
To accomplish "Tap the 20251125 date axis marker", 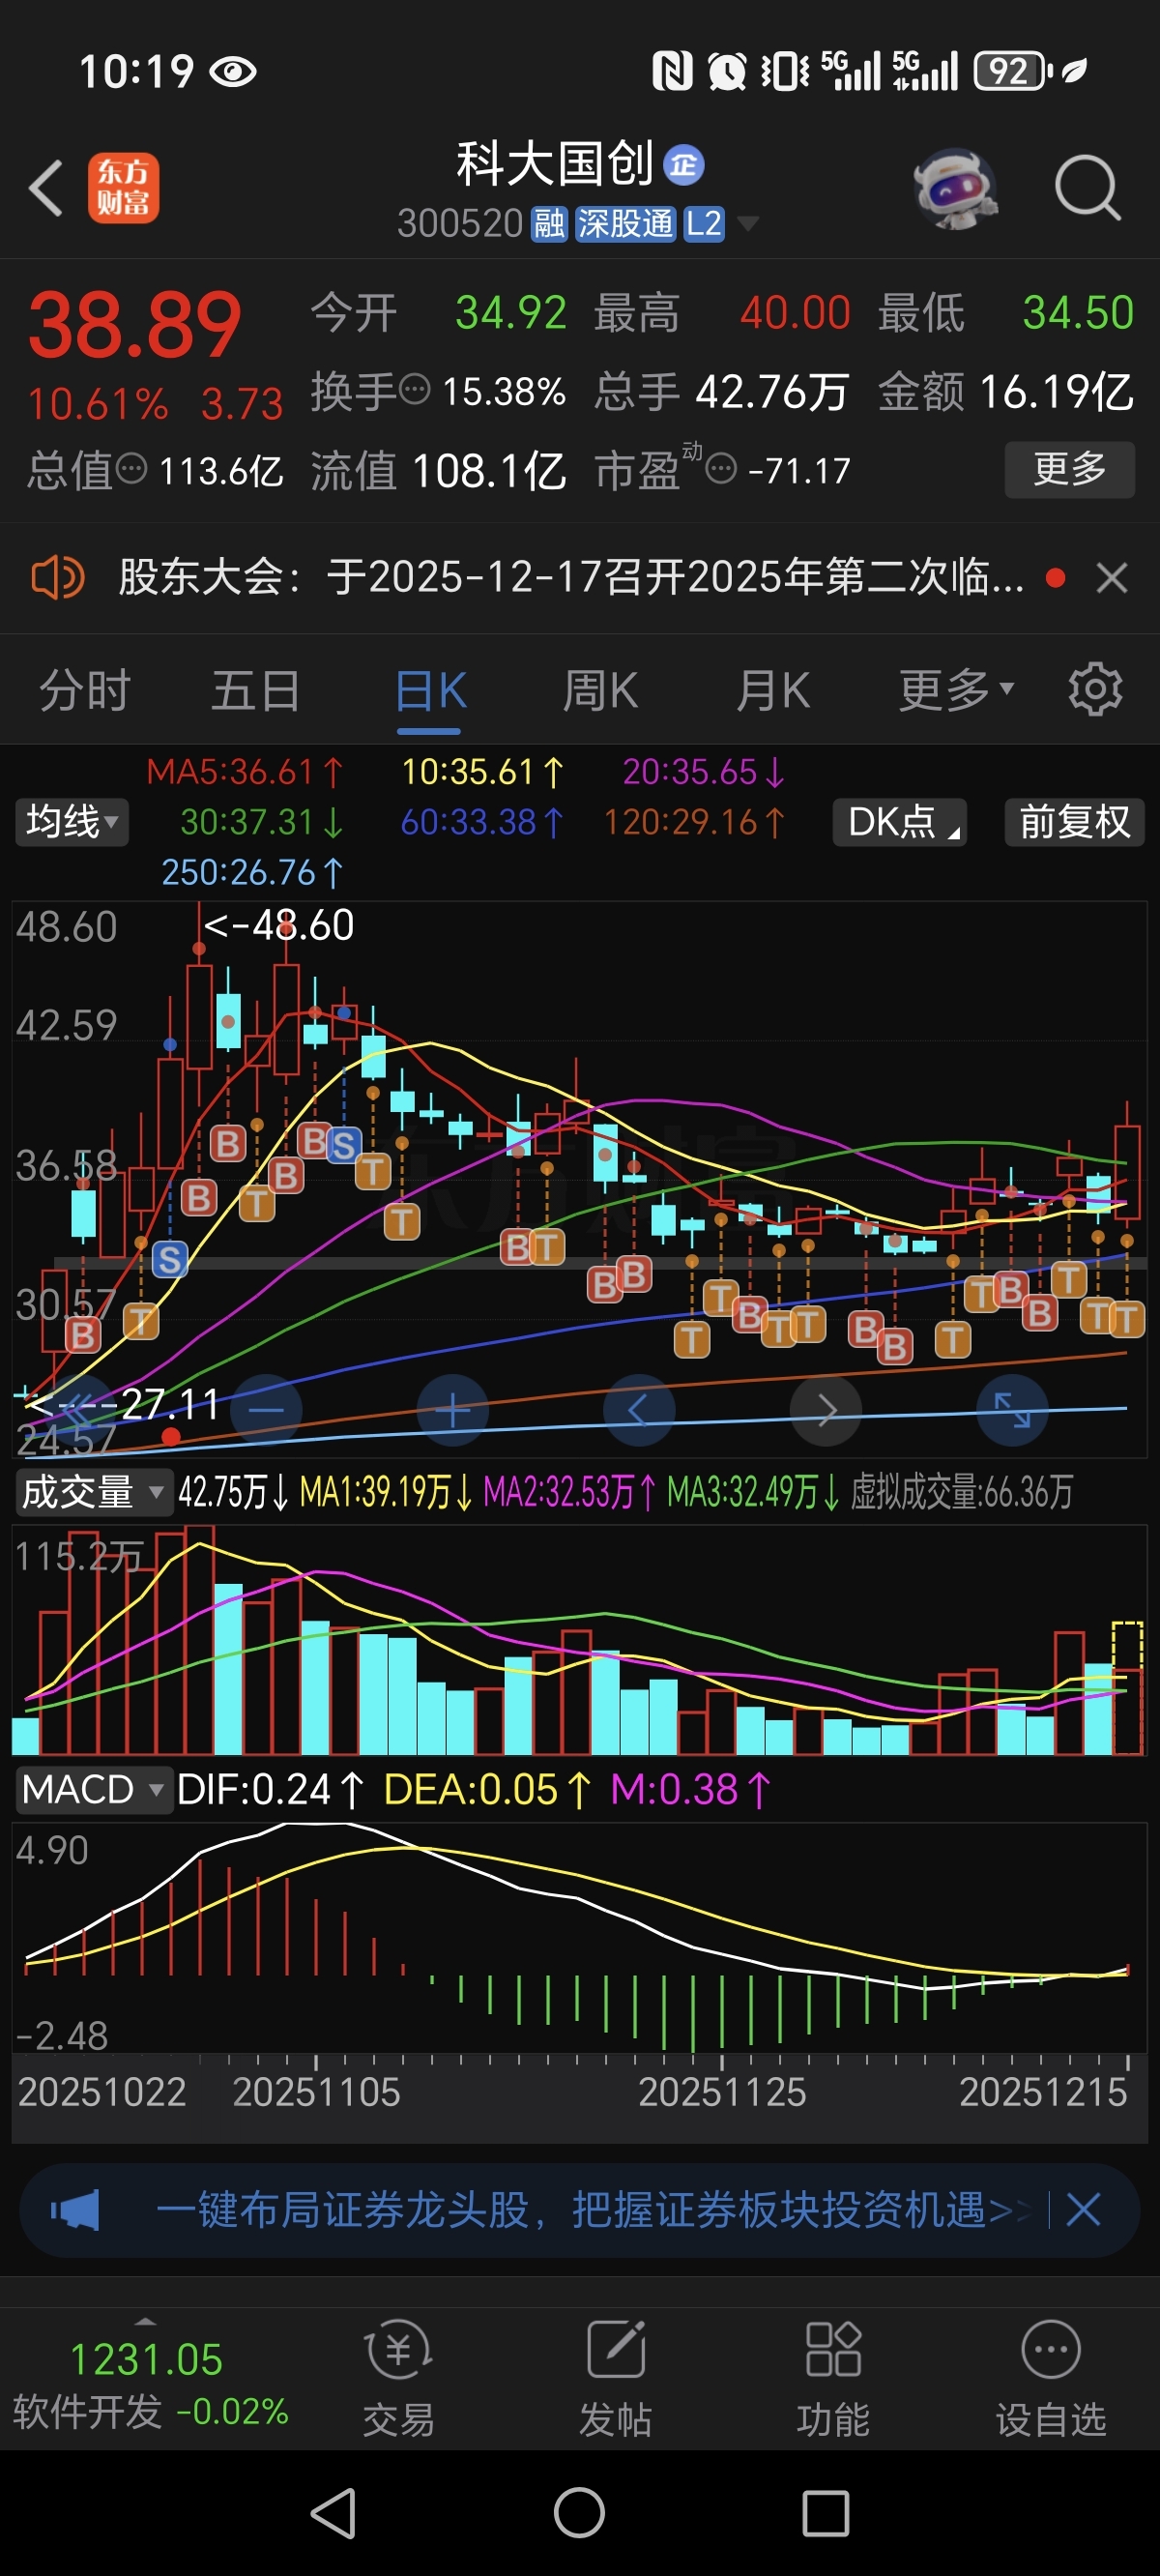I will 722,2092.
